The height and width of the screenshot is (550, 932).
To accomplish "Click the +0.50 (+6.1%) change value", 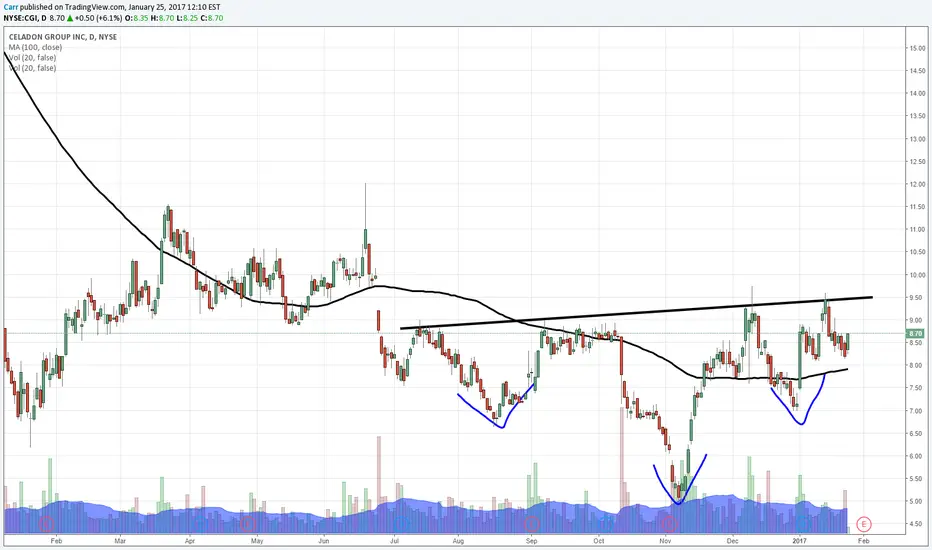I will [98, 18].
